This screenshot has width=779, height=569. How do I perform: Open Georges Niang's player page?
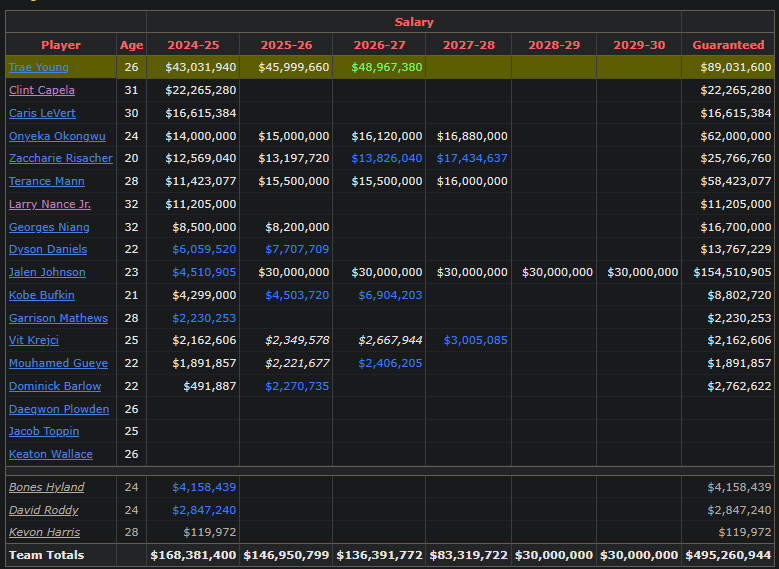[49, 227]
